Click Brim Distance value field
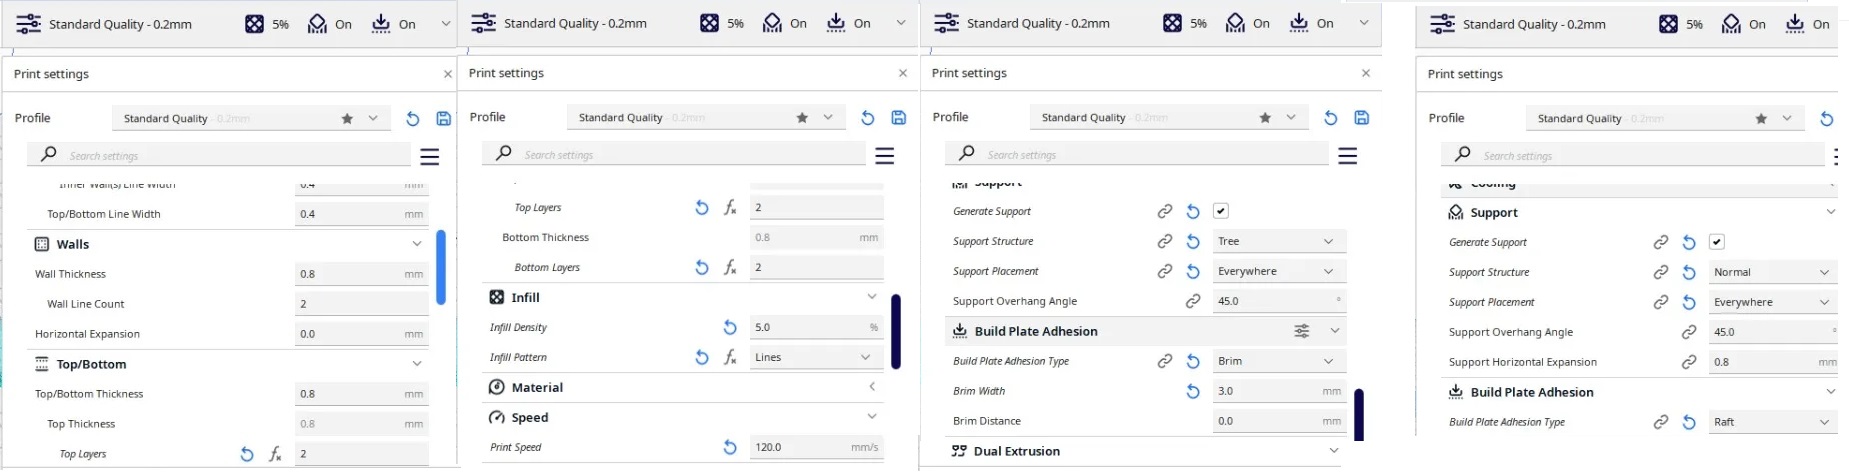Viewport: 1849px width, 472px height. 1280,421
